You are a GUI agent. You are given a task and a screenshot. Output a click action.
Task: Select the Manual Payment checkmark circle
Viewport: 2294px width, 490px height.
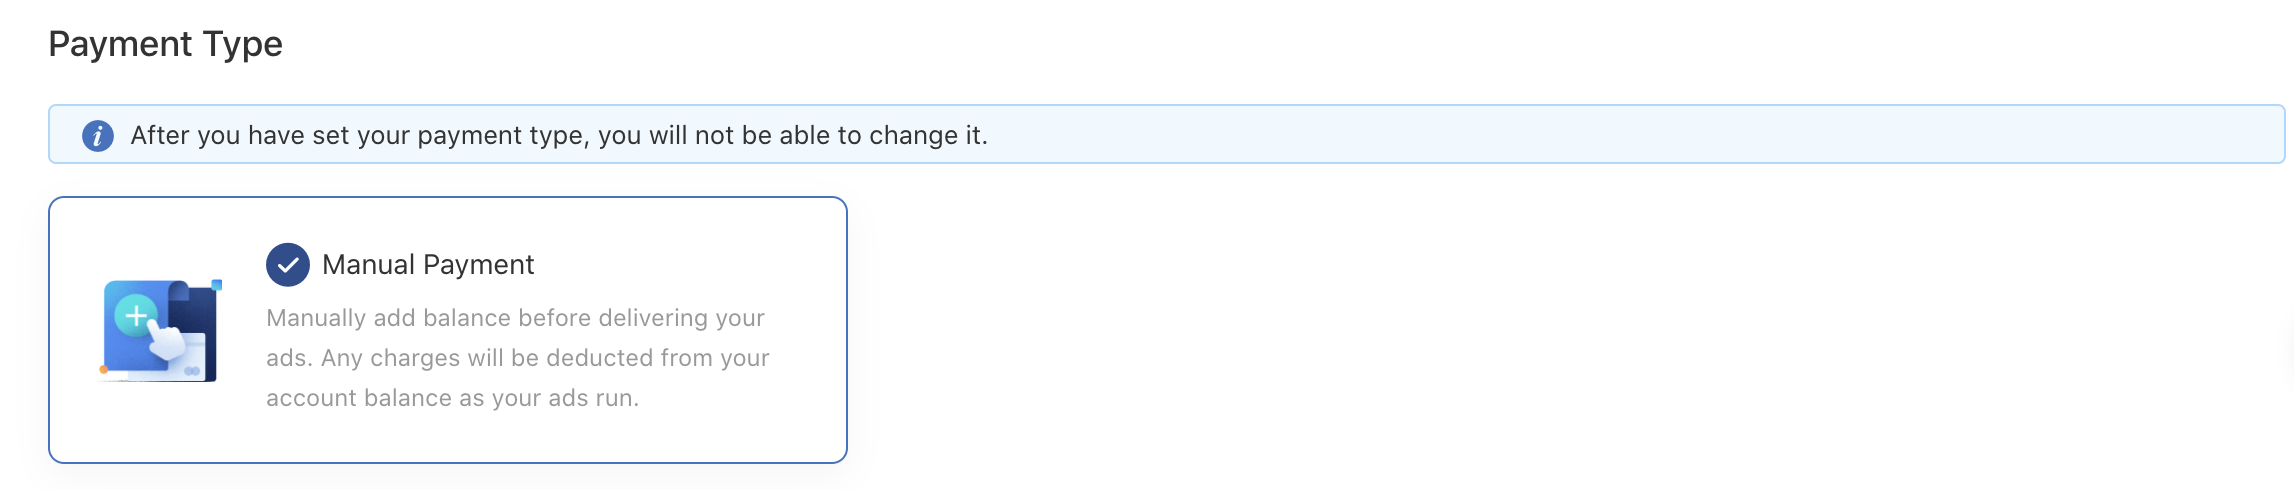[288, 265]
